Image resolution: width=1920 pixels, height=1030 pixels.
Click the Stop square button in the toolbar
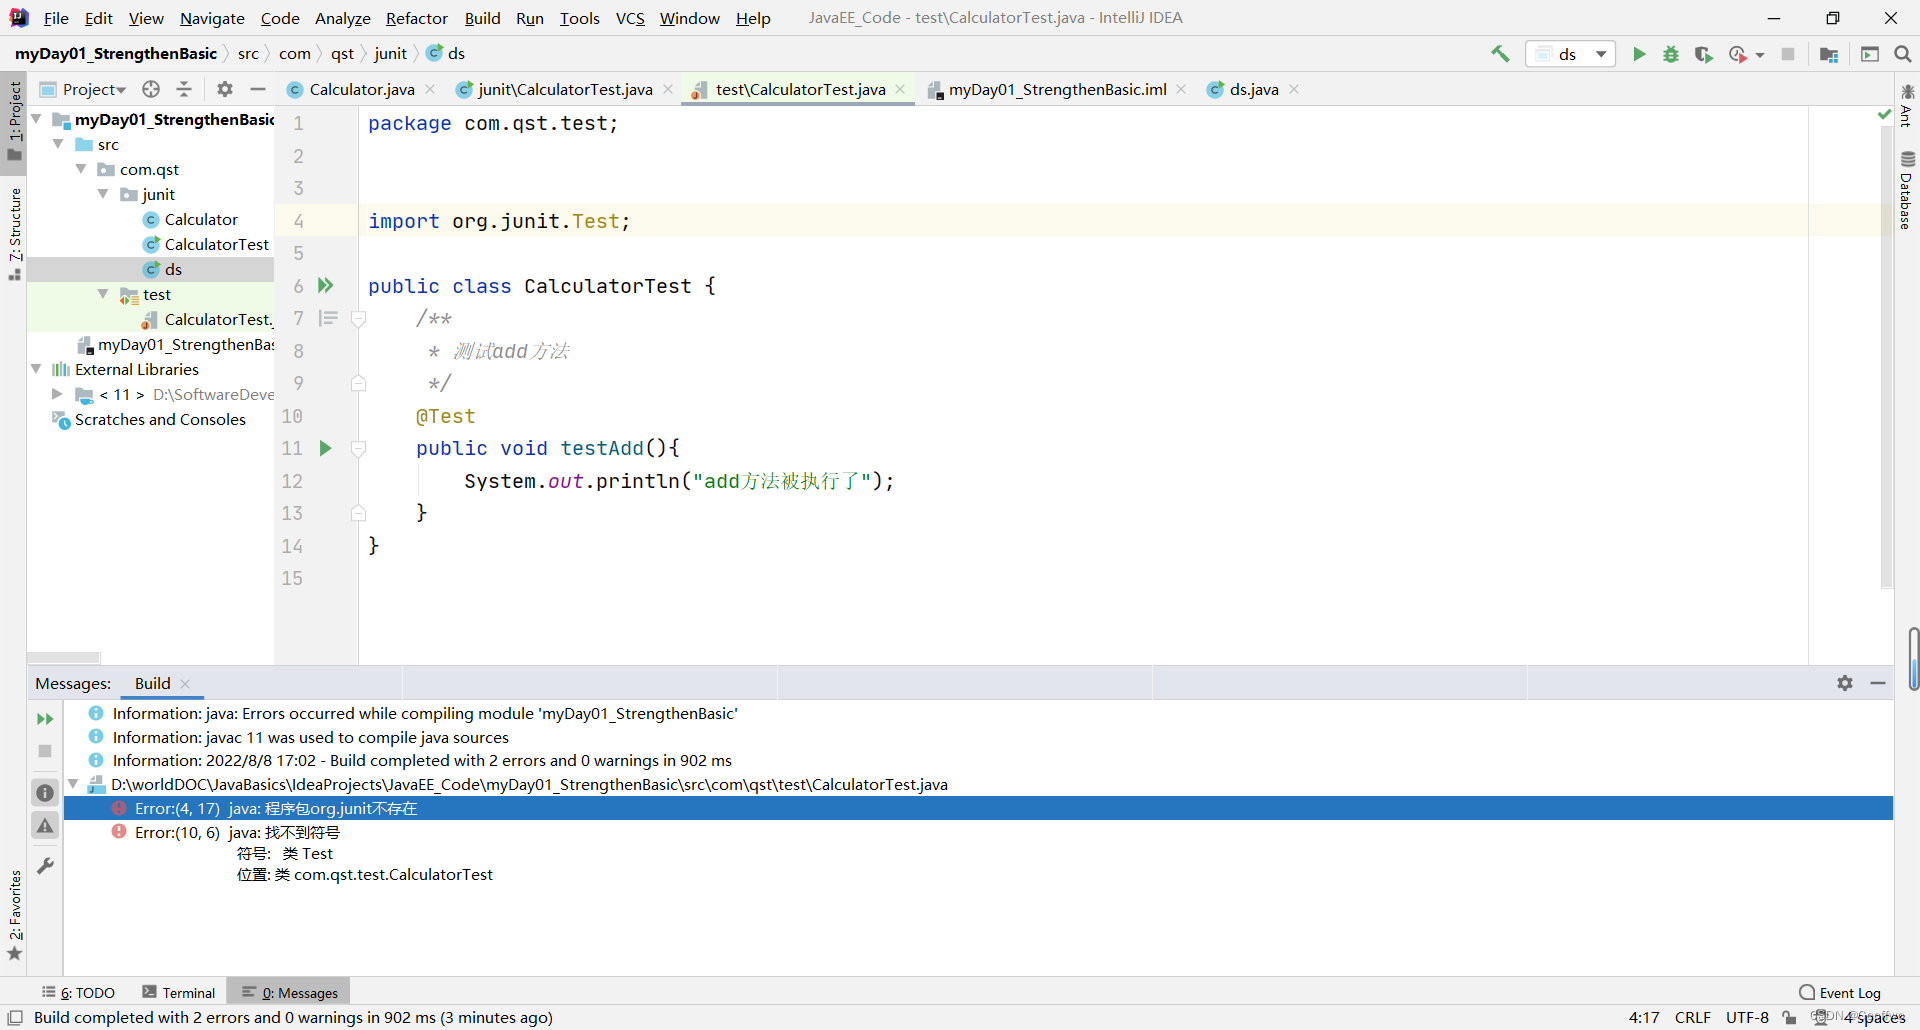(x=1788, y=54)
